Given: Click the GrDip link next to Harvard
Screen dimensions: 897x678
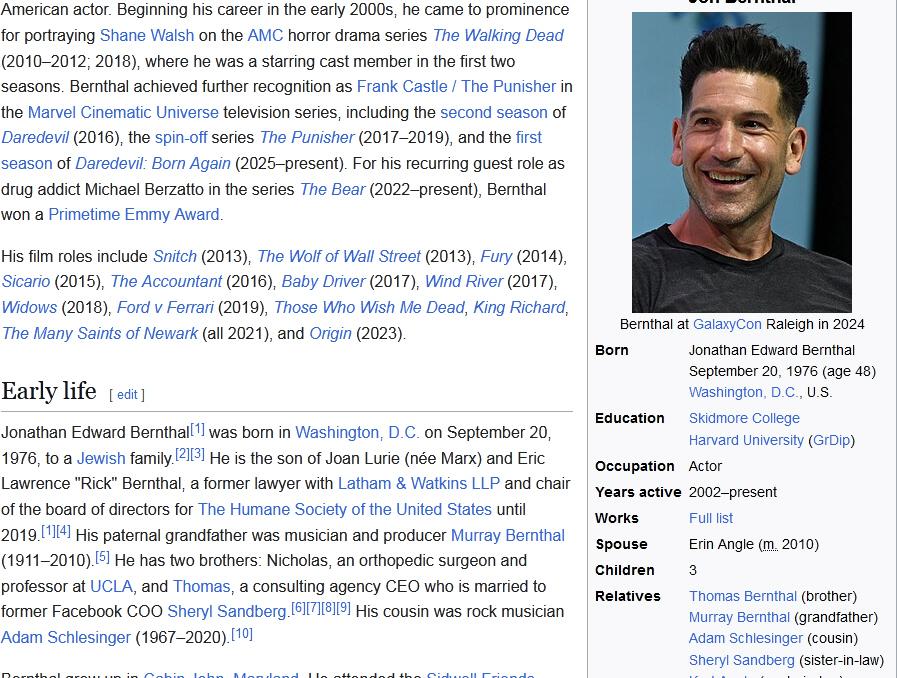Looking at the screenshot, I should pos(832,440).
